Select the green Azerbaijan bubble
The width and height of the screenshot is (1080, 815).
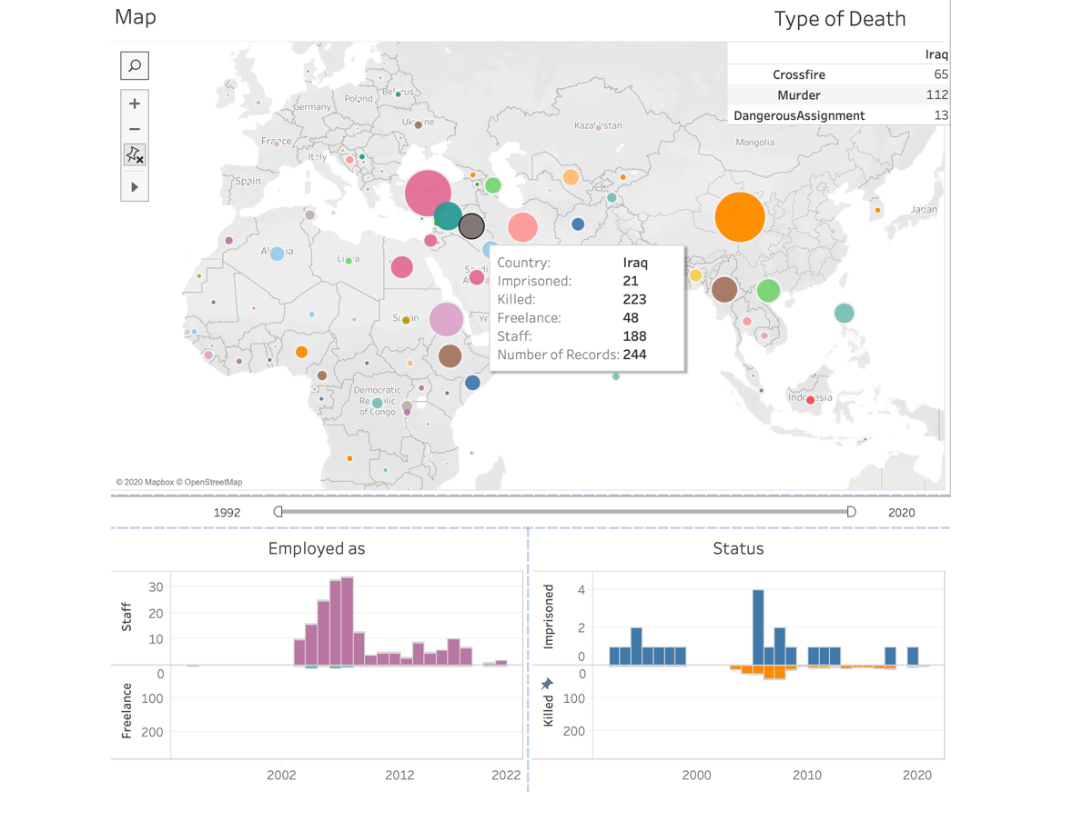coord(492,185)
